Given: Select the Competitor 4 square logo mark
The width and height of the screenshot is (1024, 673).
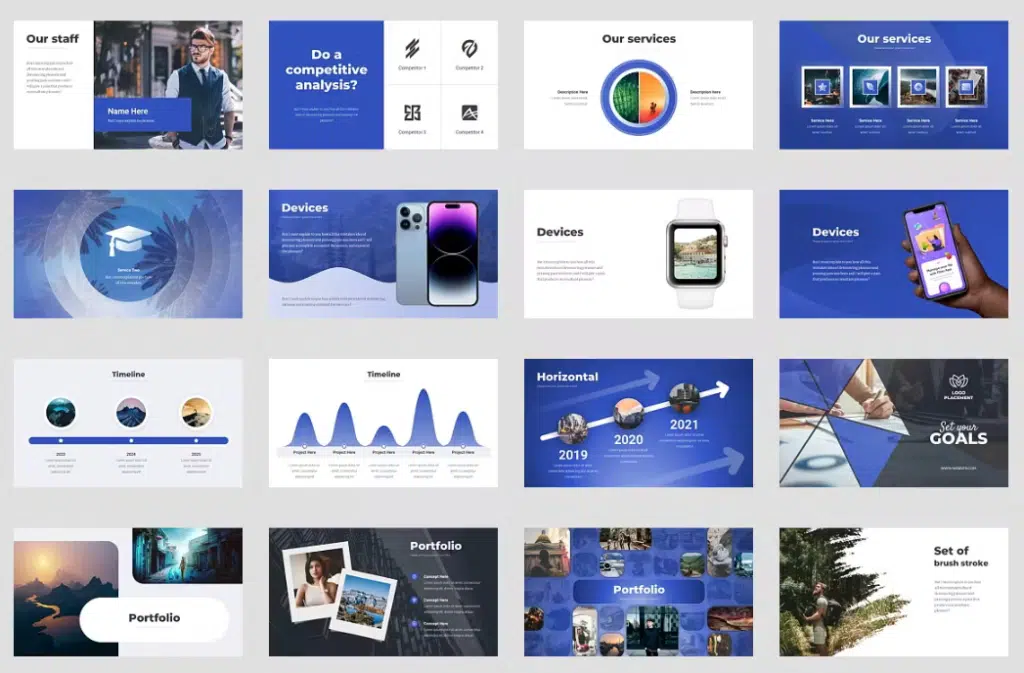Looking at the screenshot, I should 470,112.
